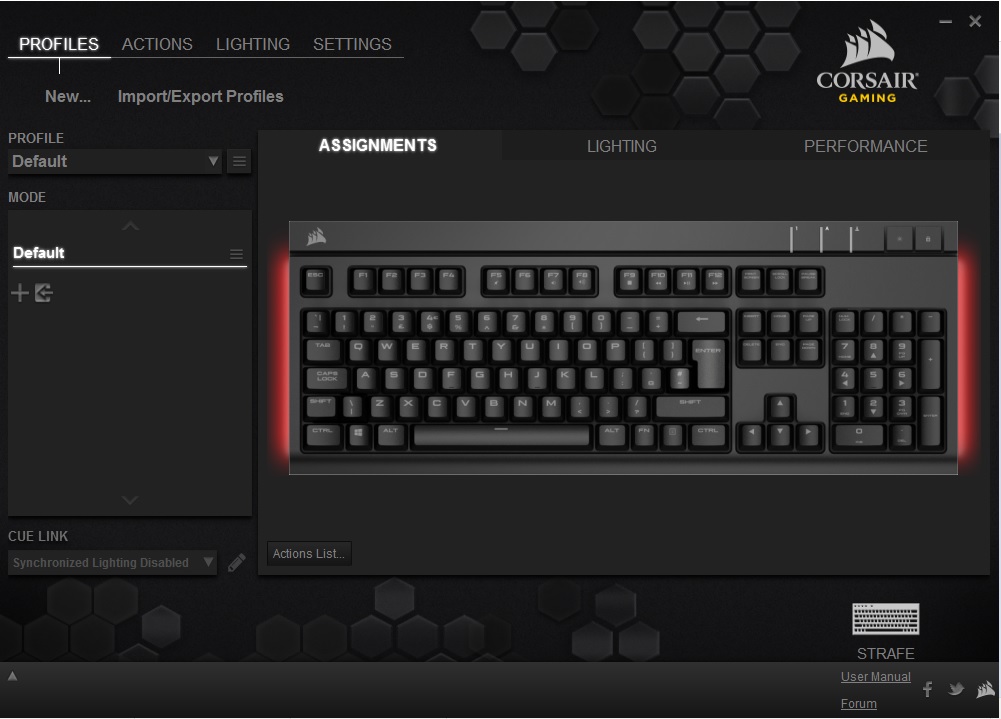Open the User Manual link
The width and height of the screenshot is (1001, 719).
tap(875, 677)
